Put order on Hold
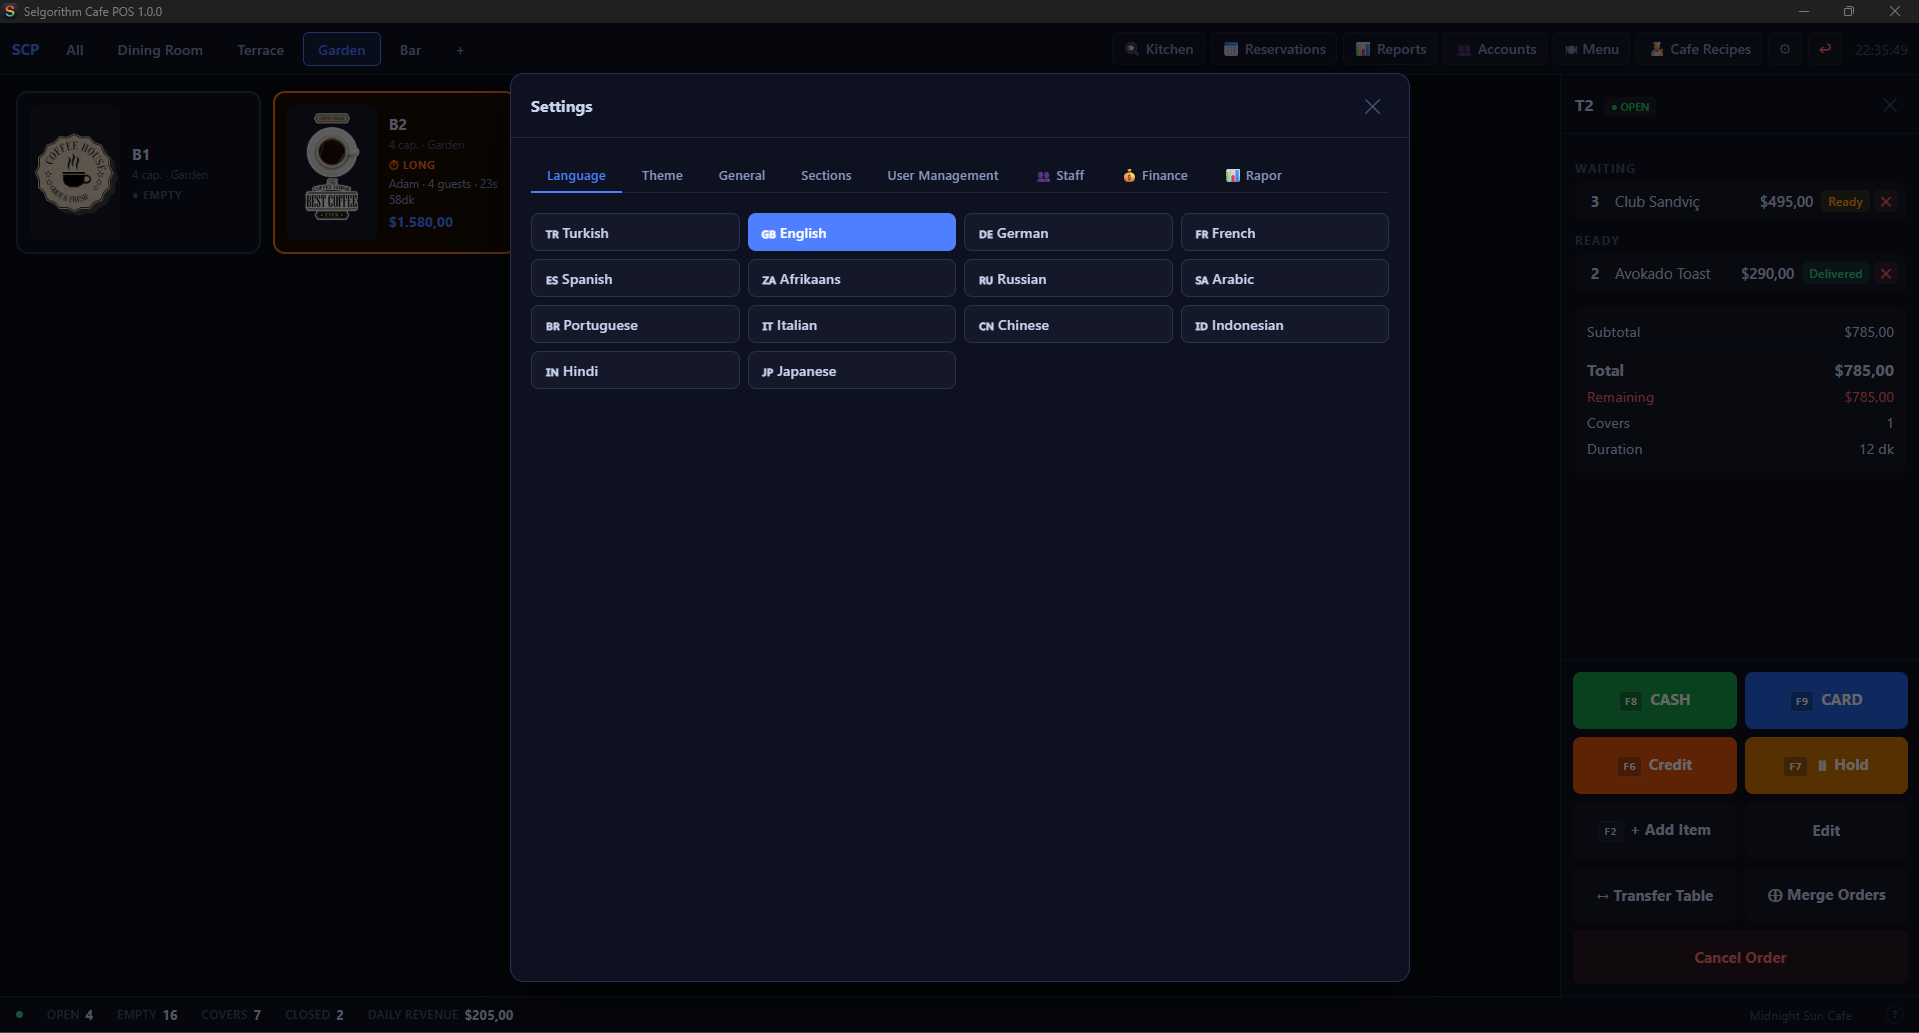This screenshot has width=1919, height=1033. (1826, 765)
